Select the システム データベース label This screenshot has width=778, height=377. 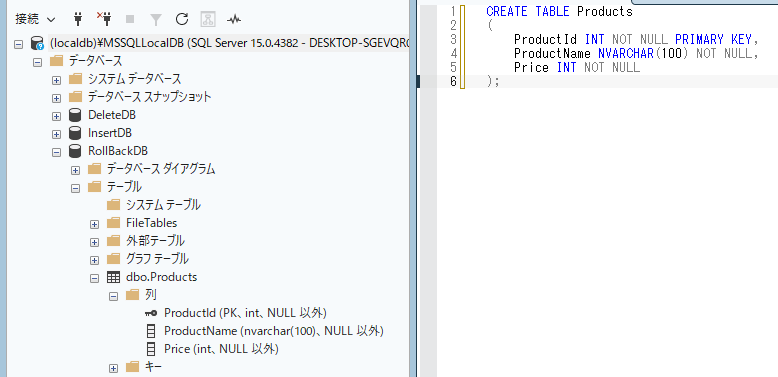pyautogui.click(x=134, y=78)
